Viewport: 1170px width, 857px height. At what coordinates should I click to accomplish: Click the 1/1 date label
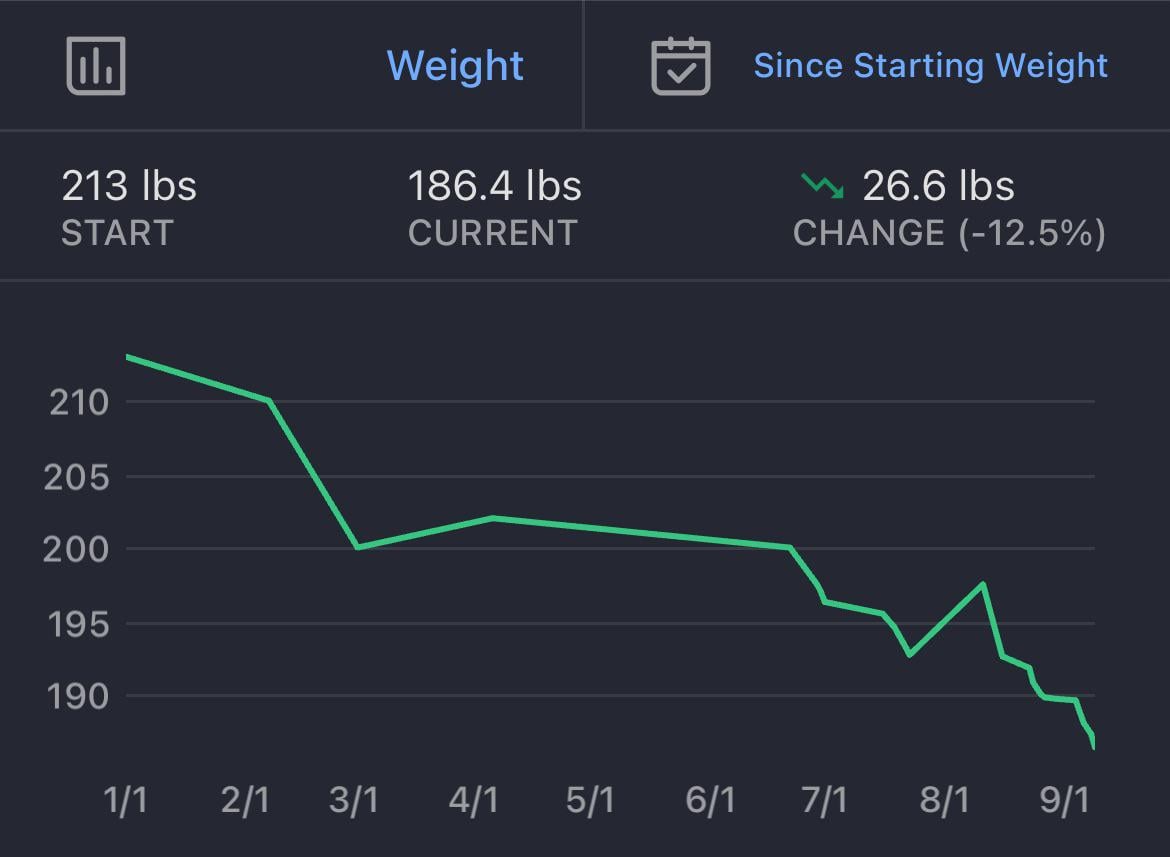pyautogui.click(x=126, y=801)
